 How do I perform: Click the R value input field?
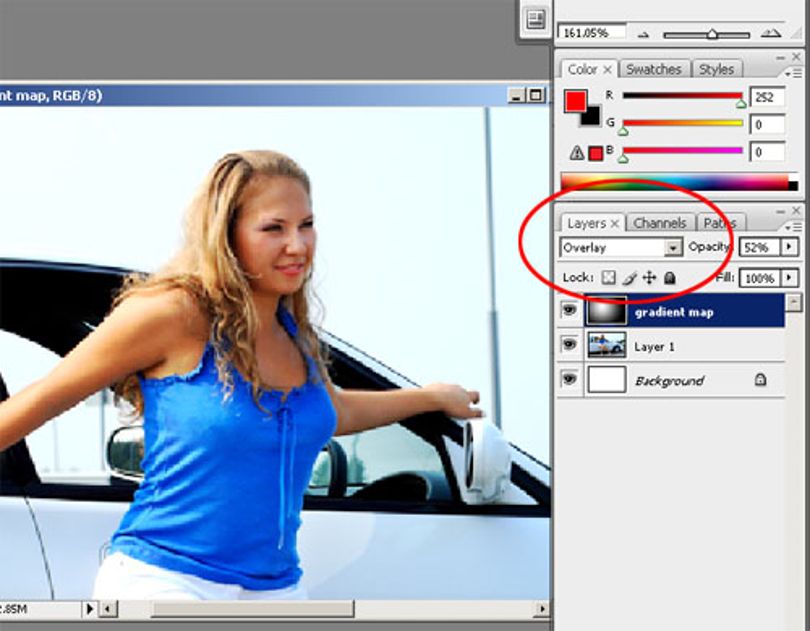click(767, 97)
